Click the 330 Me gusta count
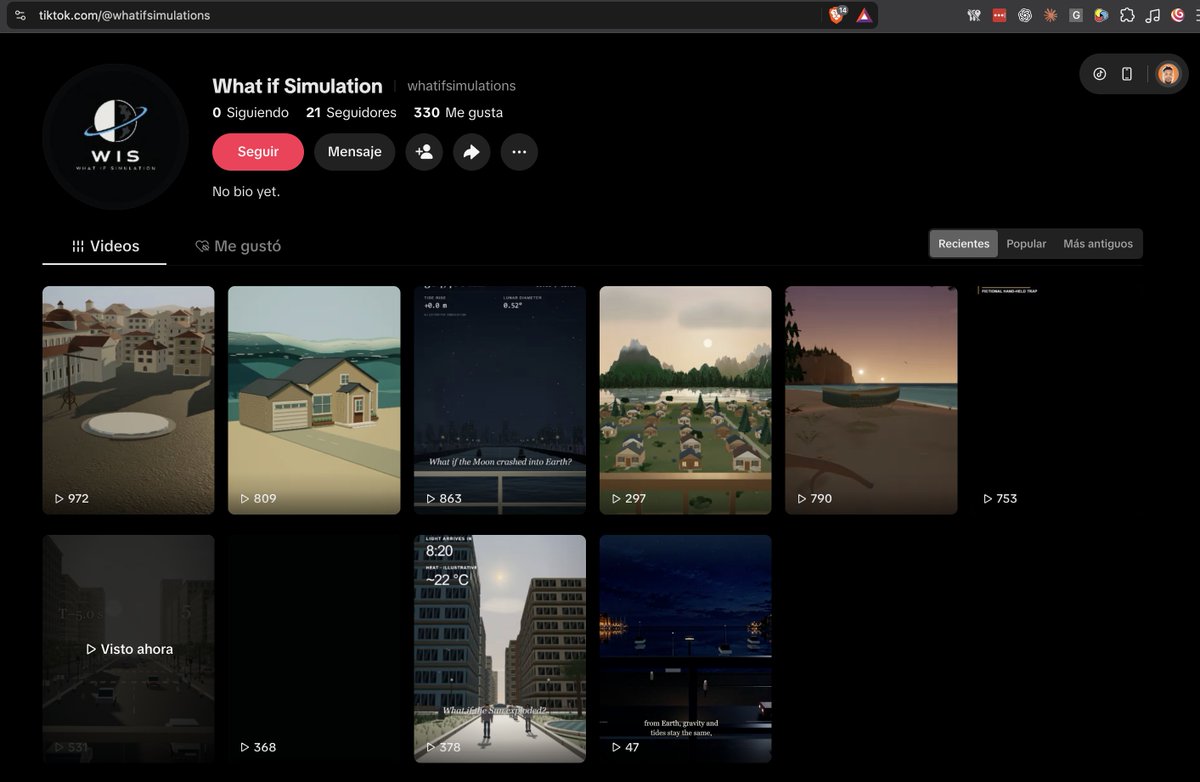 [x=458, y=113]
